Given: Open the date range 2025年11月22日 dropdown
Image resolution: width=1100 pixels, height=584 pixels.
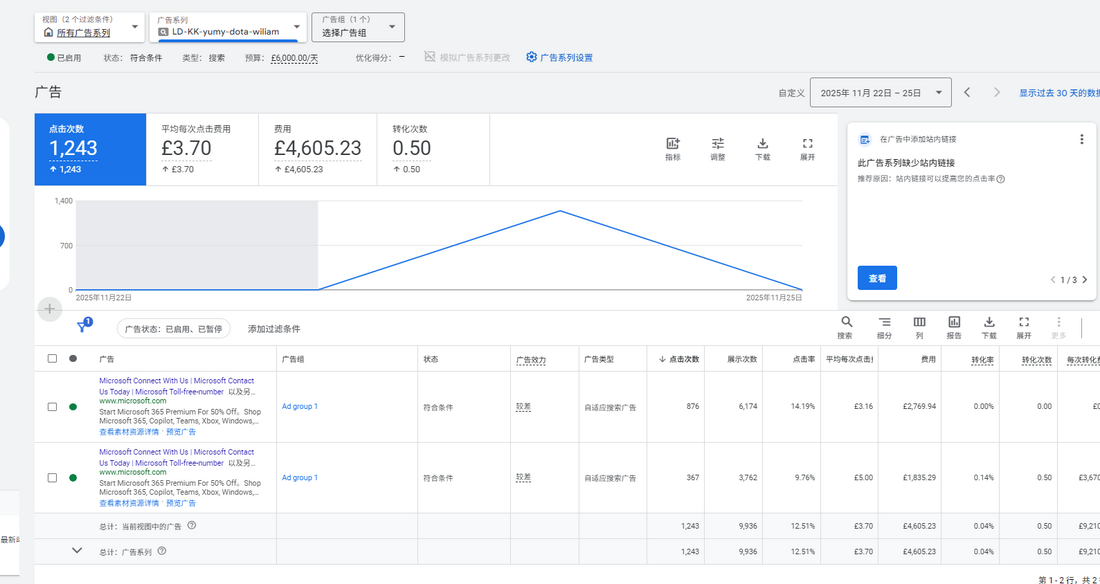Looking at the screenshot, I should (880, 93).
